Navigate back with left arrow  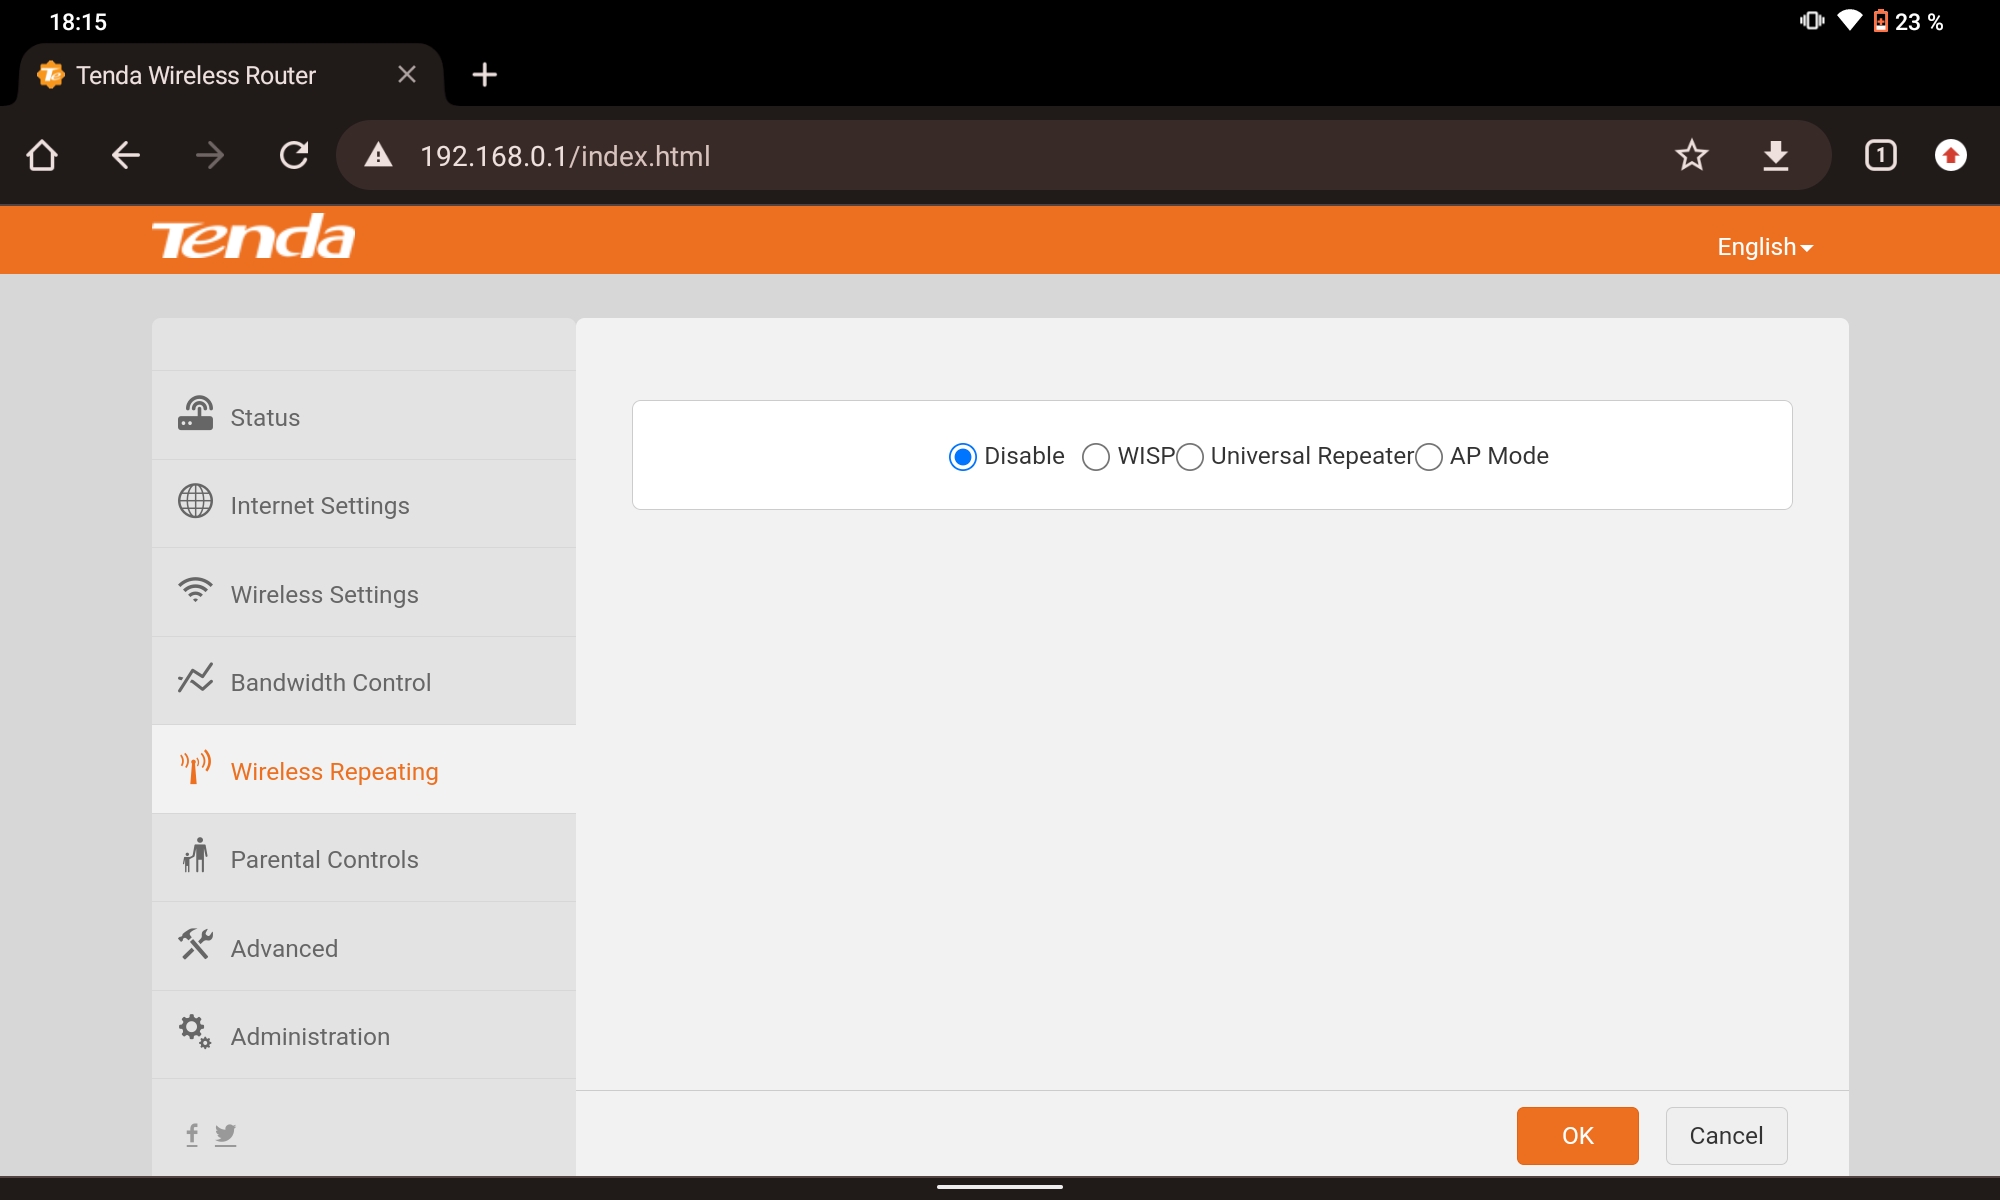[x=126, y=155]
